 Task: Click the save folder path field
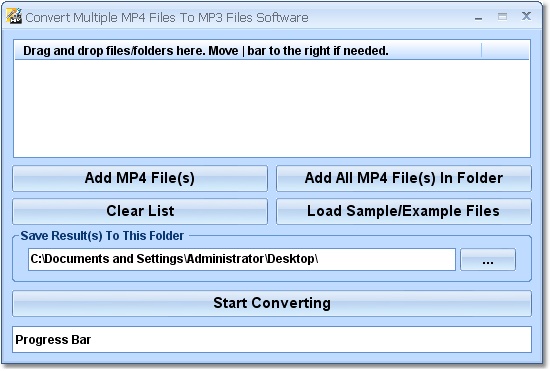[242, 259]
